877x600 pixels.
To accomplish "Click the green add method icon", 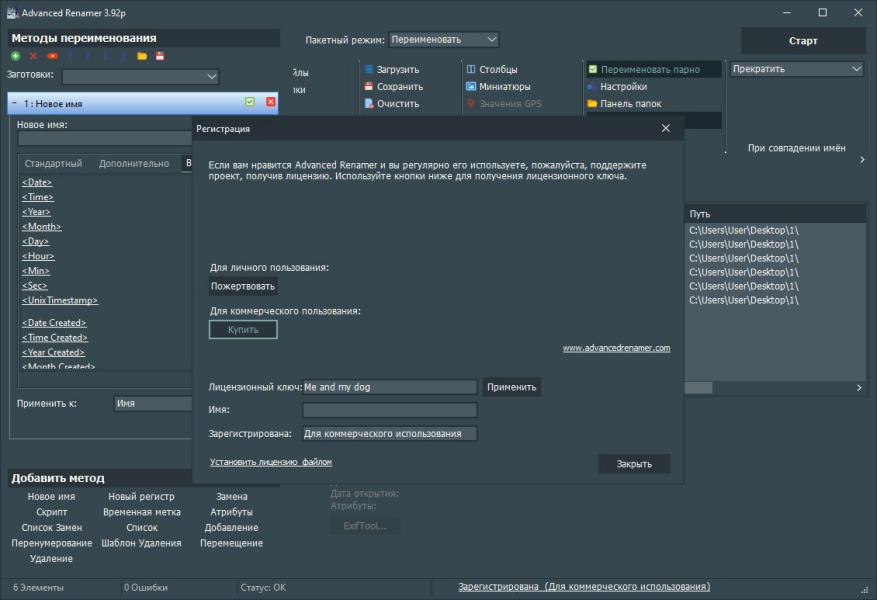I will (16, 56).
